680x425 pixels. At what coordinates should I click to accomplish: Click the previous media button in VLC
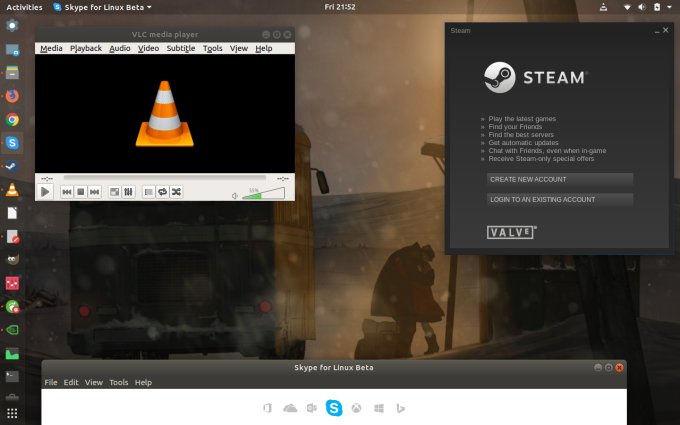pyautogui.click(x=67, y=191)
